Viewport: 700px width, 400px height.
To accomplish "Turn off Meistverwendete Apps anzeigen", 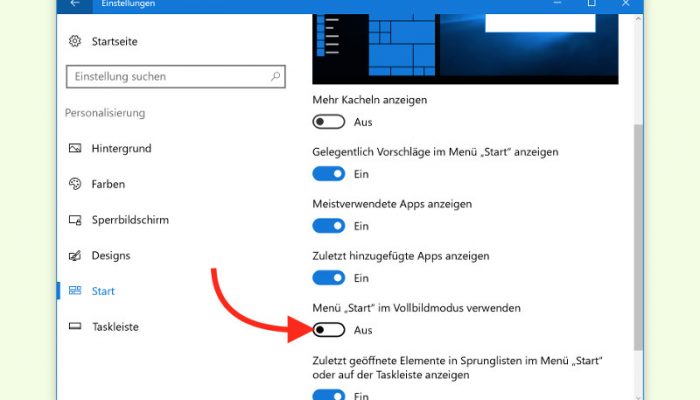I will click(x=329, y=226).
